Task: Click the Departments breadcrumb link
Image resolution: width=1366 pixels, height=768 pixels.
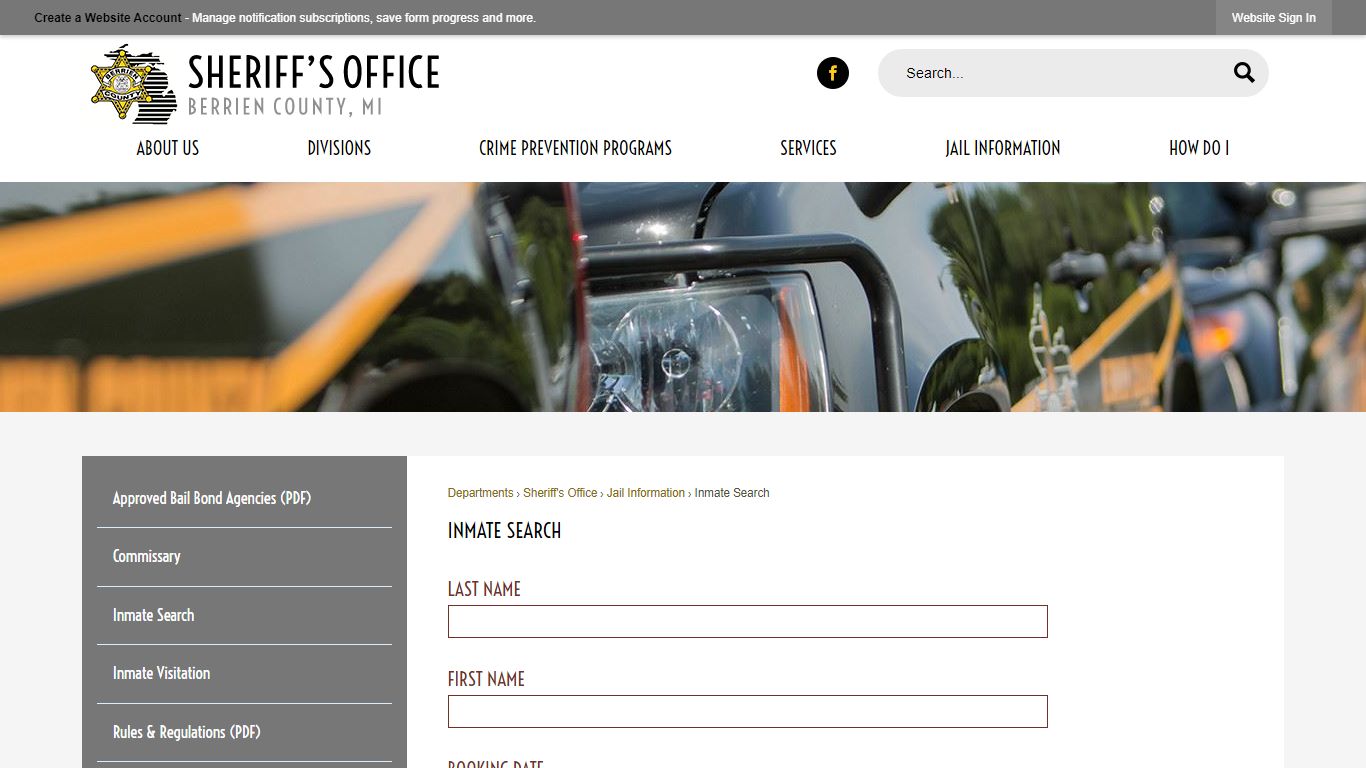Action: point(480,493)
